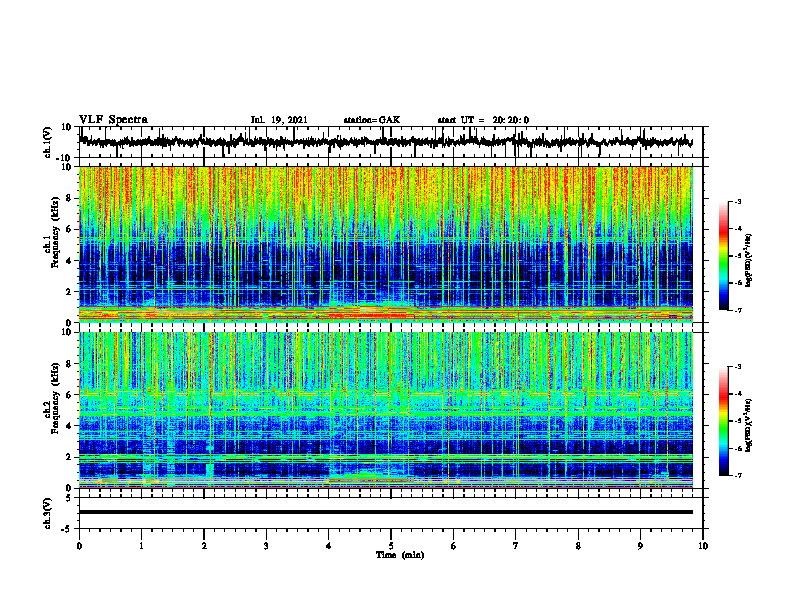Click the ch.3 flat black trace
Viewport: 792px width, 612px height.
tap(386, 512)
